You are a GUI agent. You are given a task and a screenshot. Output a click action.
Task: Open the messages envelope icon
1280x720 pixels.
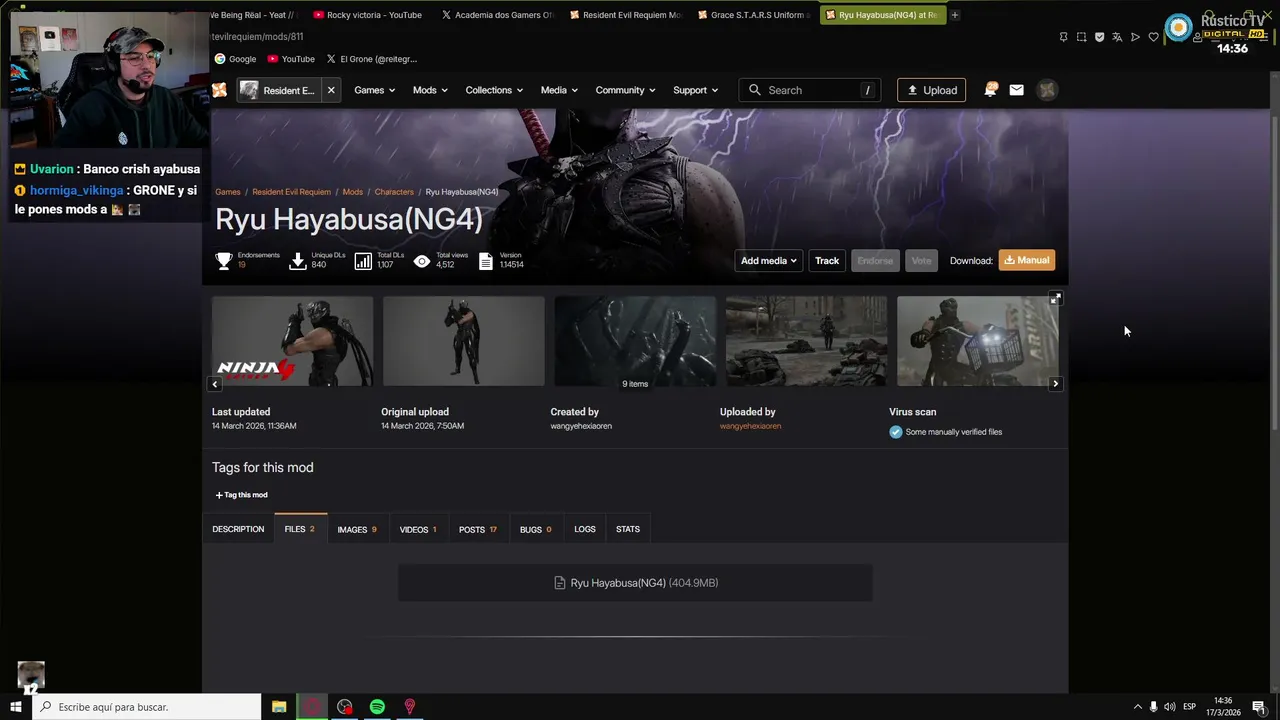[1016, 90]
